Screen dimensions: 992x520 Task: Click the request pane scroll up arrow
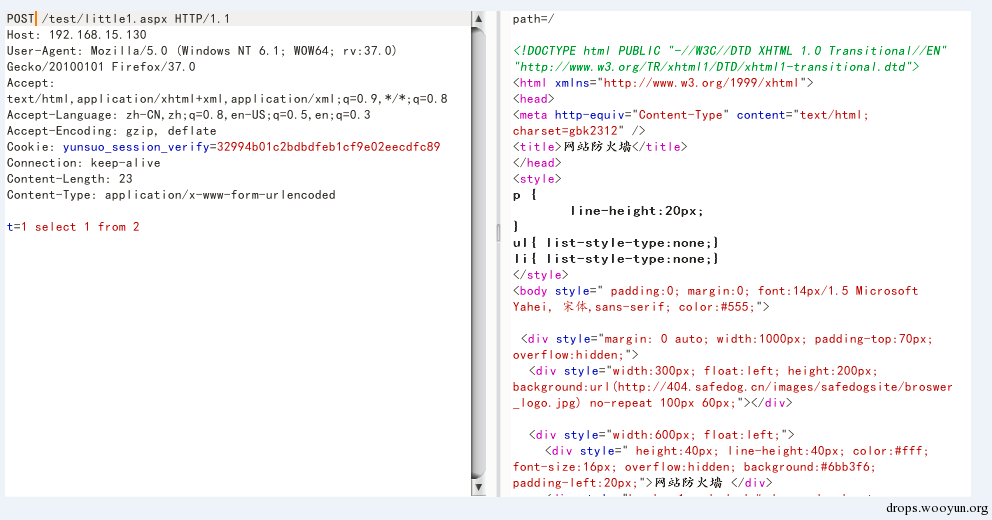(x=478, y=19)
